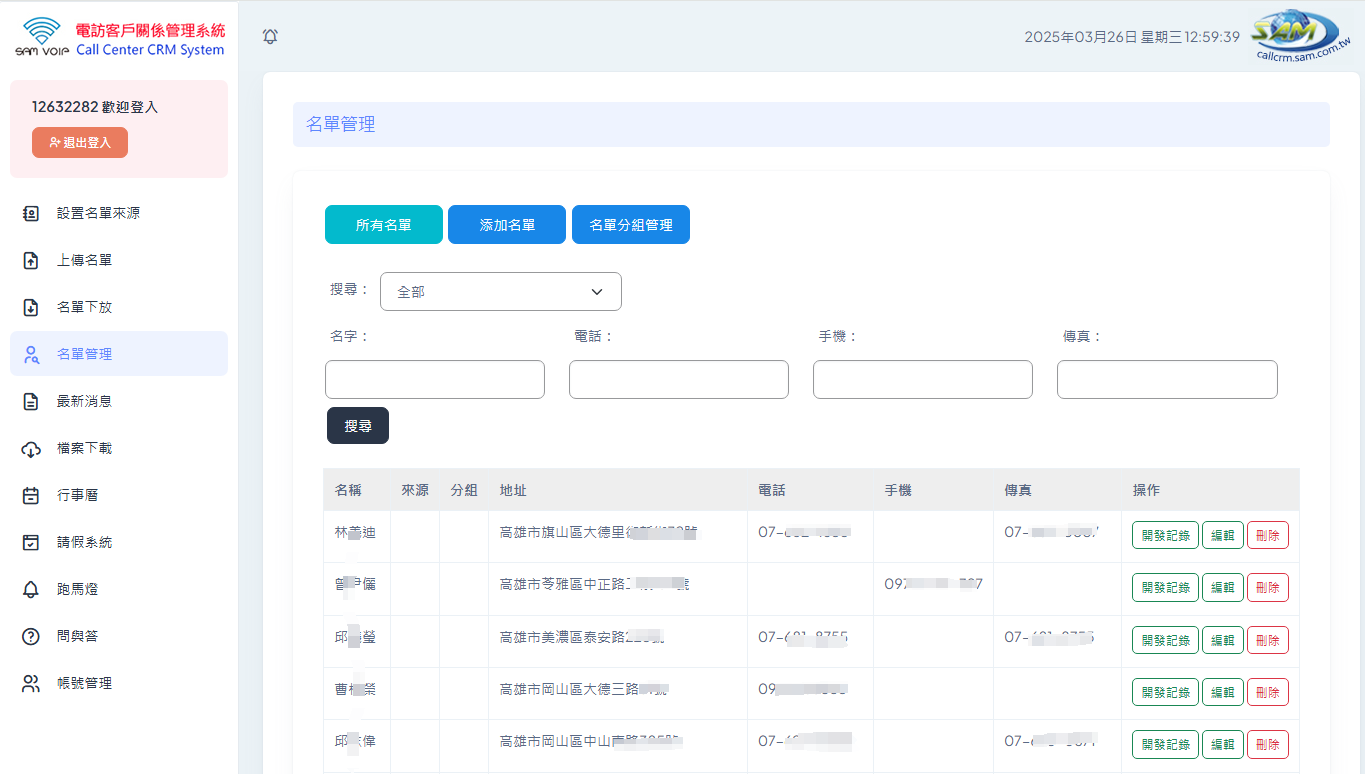Click the 添加名單 button

pyautogui.click(x=506, y=224)
